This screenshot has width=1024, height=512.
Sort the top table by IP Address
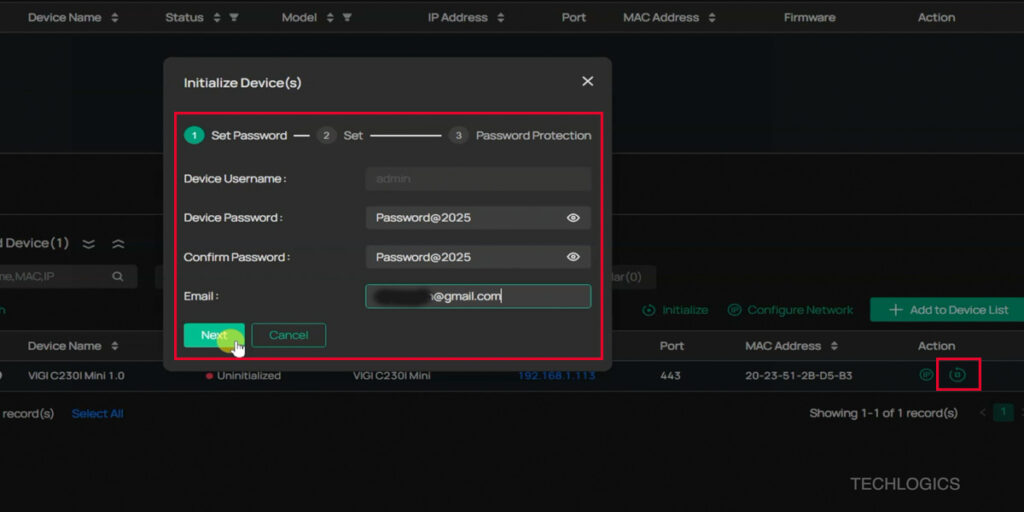[500, 18]
